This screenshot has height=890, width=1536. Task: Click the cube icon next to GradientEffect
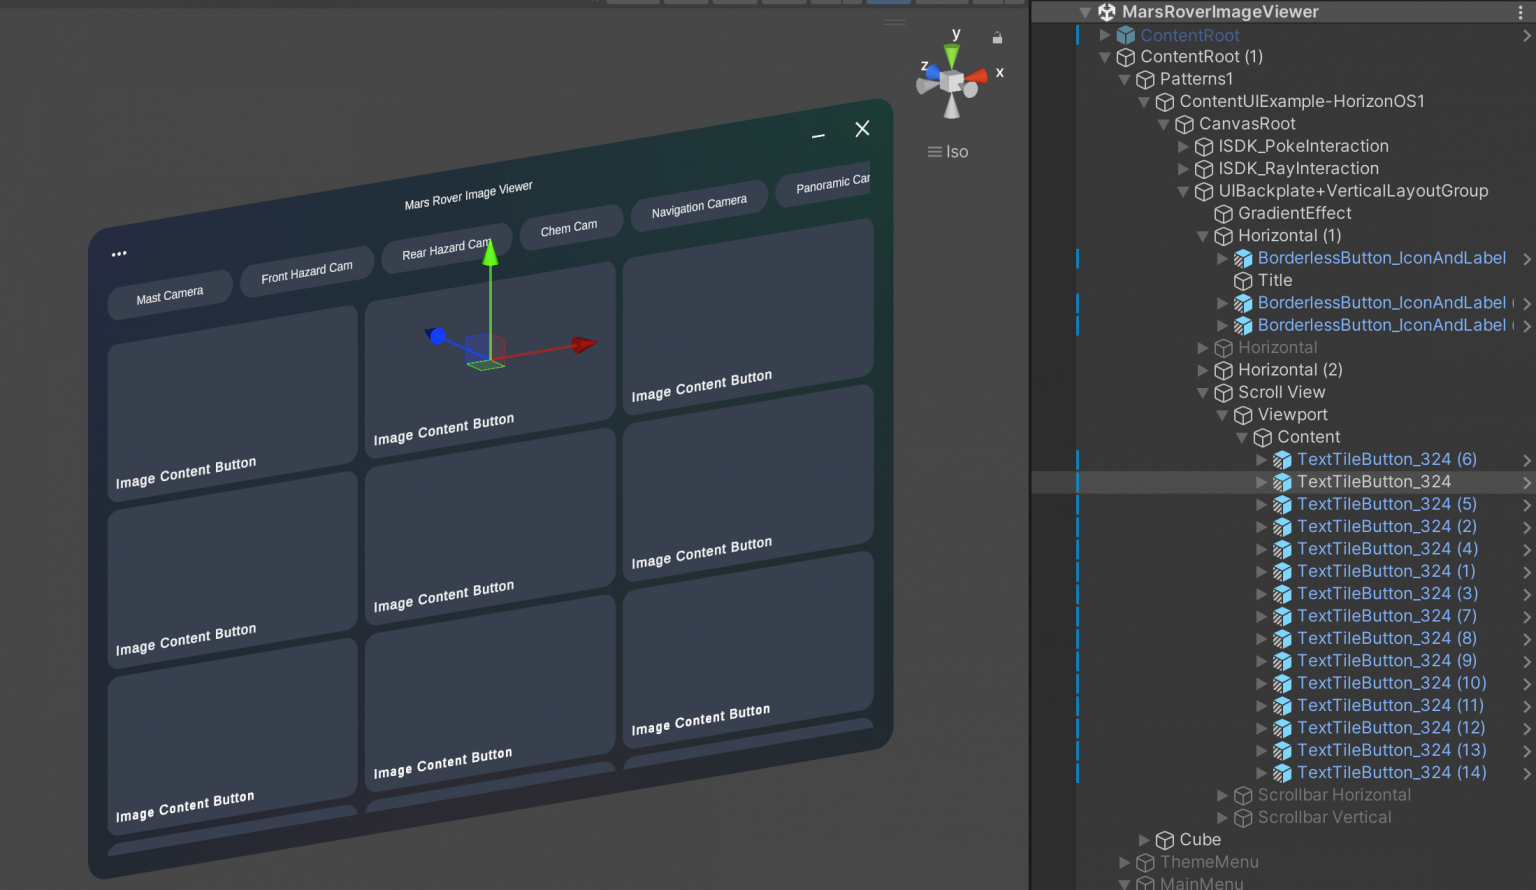point(1224,213)
